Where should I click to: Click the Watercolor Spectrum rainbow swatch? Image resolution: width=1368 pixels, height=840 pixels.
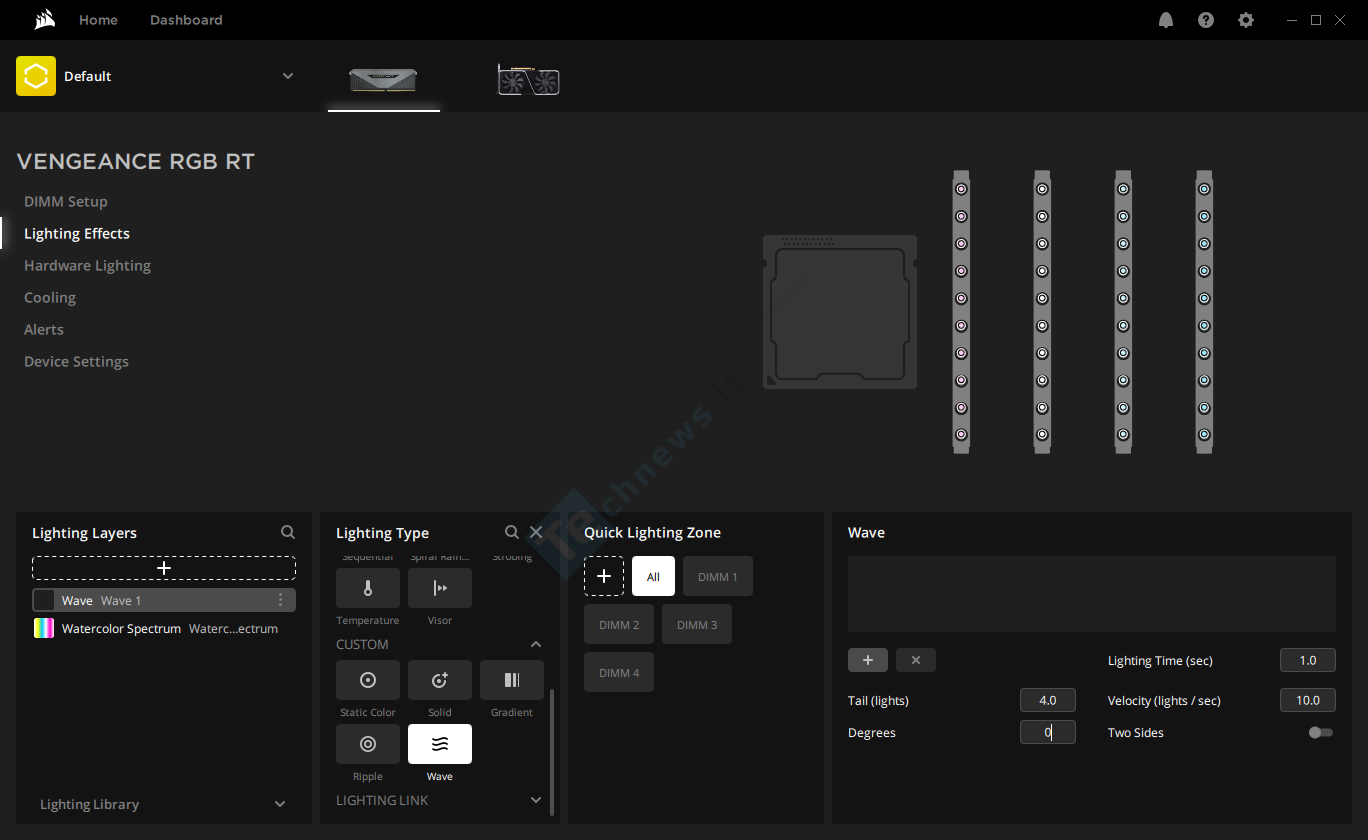[x=44, y=628]
